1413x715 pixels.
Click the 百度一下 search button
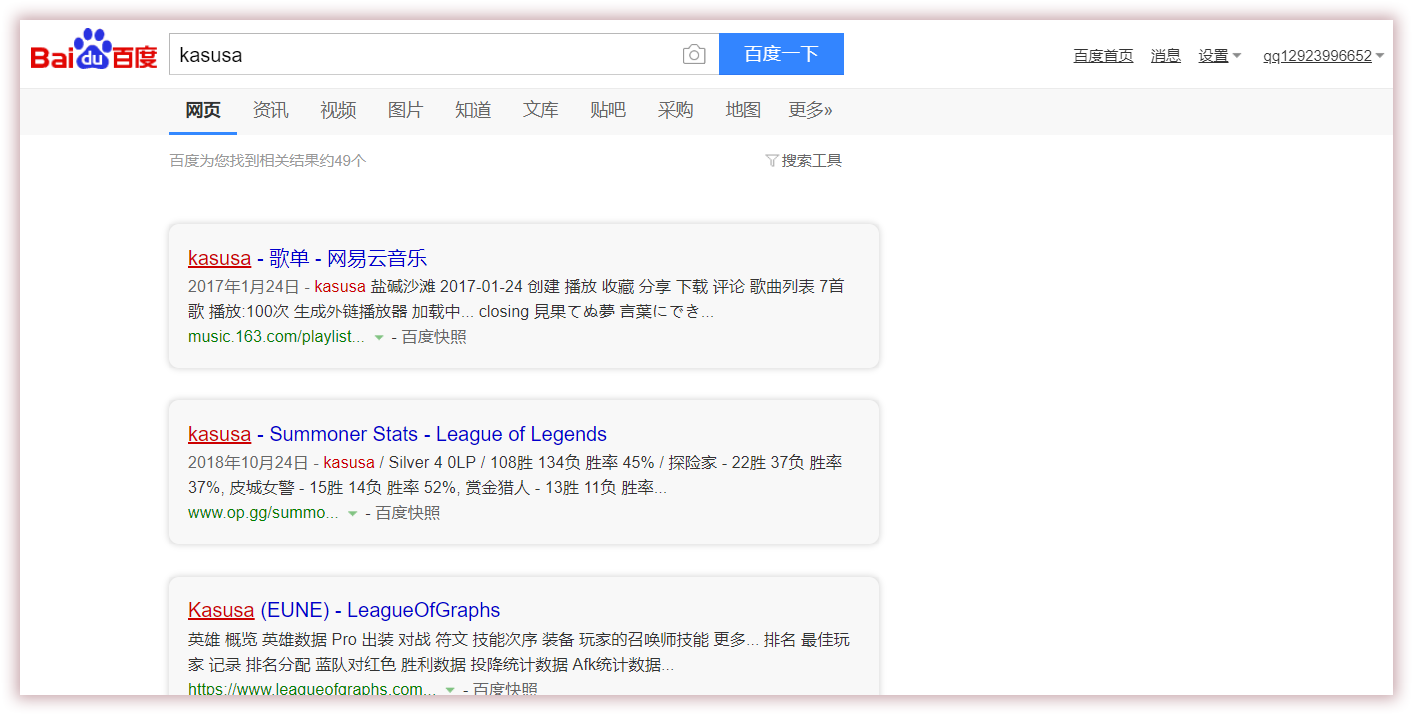781,54
